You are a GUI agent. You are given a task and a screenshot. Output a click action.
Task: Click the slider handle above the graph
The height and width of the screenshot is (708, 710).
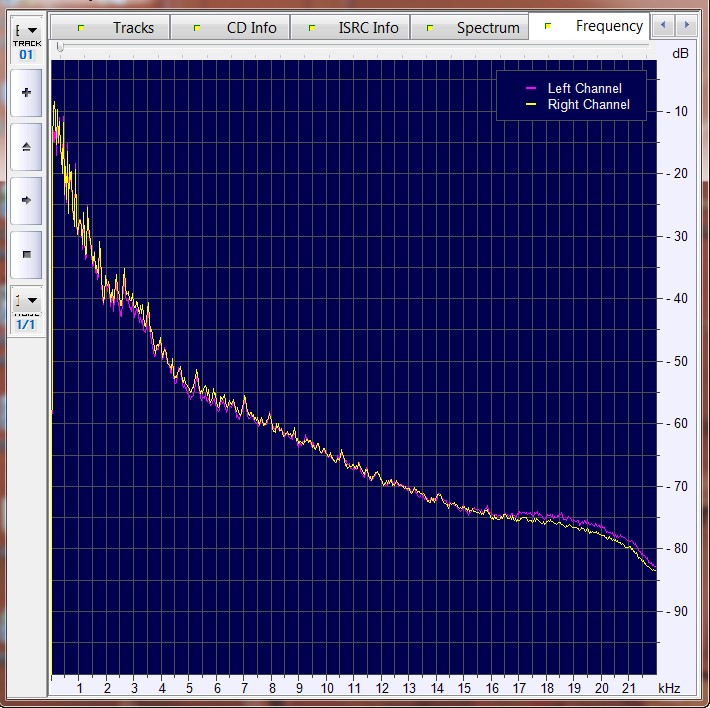61,47
